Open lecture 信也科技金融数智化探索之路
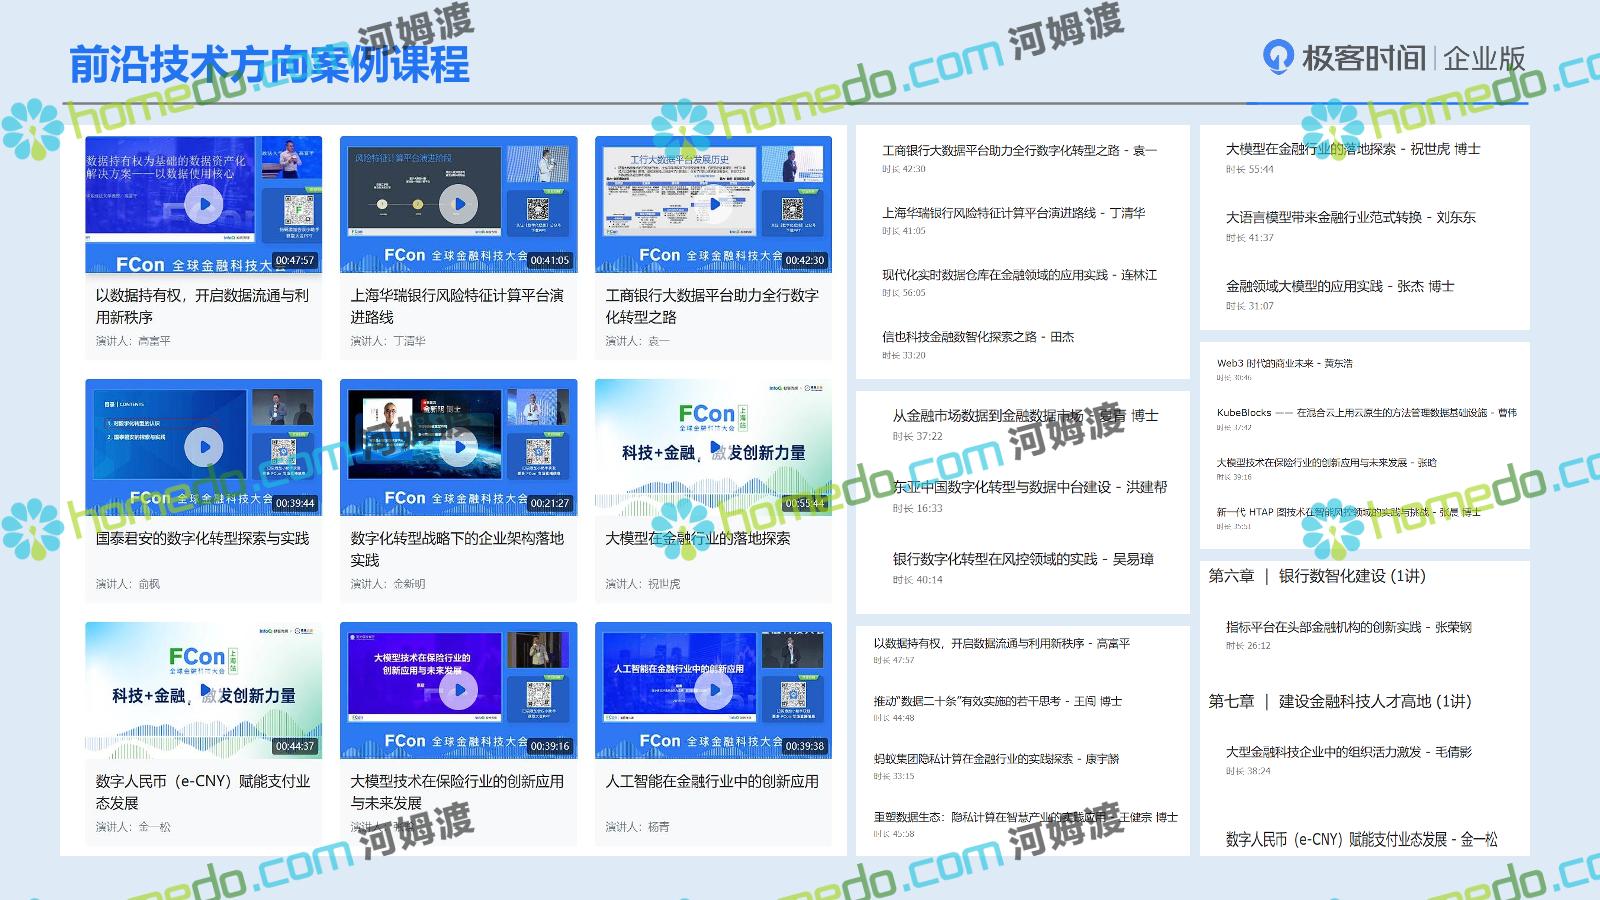 pyautogui.click(x=977, y=337)
